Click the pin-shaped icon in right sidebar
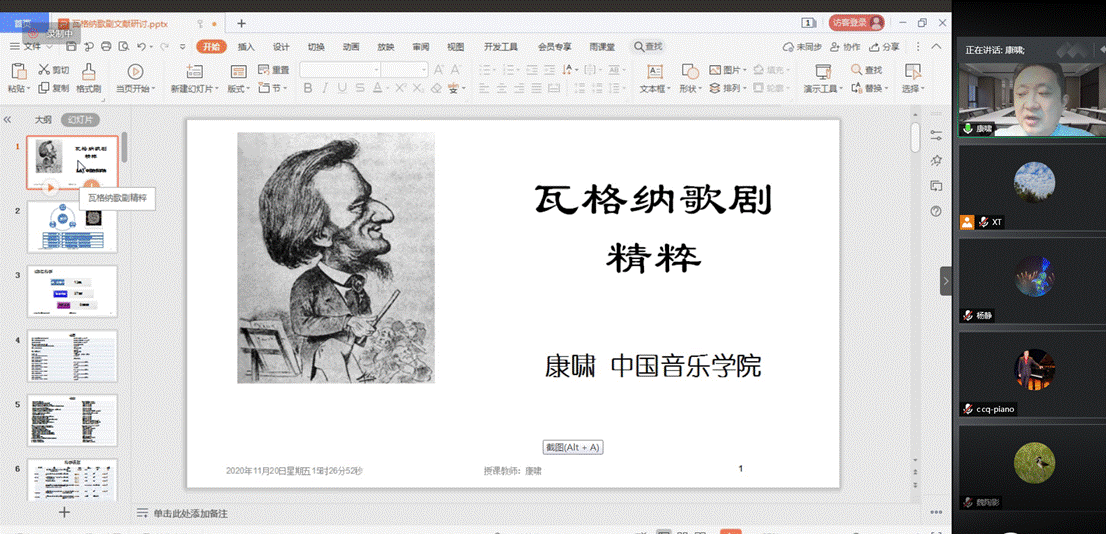Image resolution: width=1106 pixels, height=534 pixels. point(936,160)
